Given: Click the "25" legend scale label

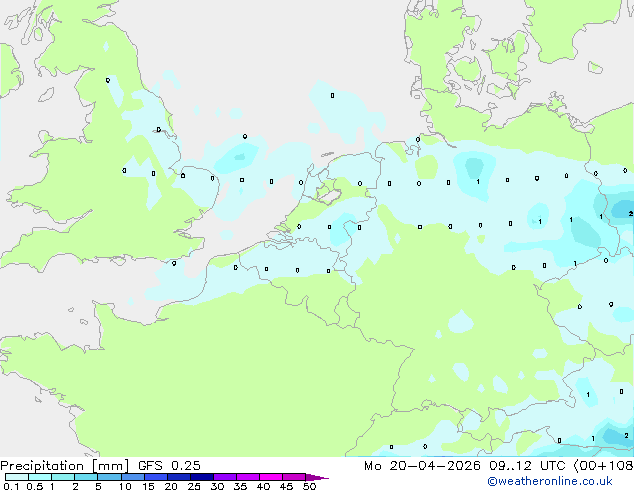Looking at the screenshot, I should click(194, 486).
